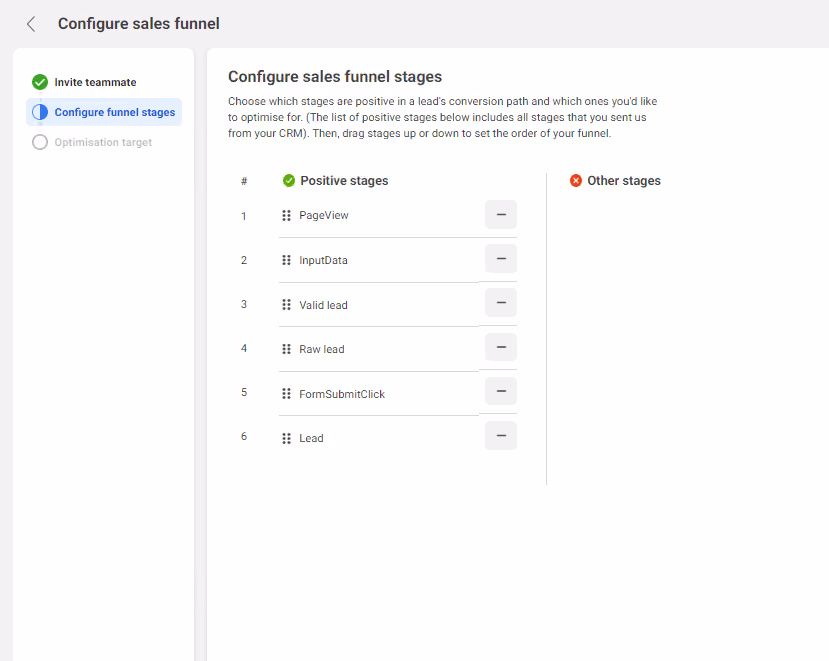This screenshot has width=829, height=661.
Task: Grab the drag handle for FormSubmitClick
Action: pos(286,393)
